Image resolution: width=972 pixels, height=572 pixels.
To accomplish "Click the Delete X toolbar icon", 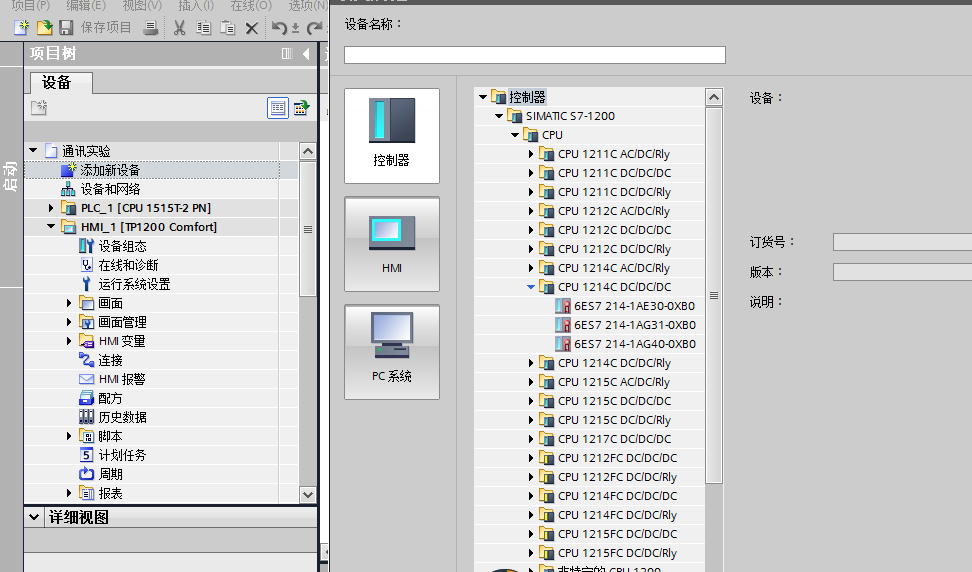I will [252, 28].
